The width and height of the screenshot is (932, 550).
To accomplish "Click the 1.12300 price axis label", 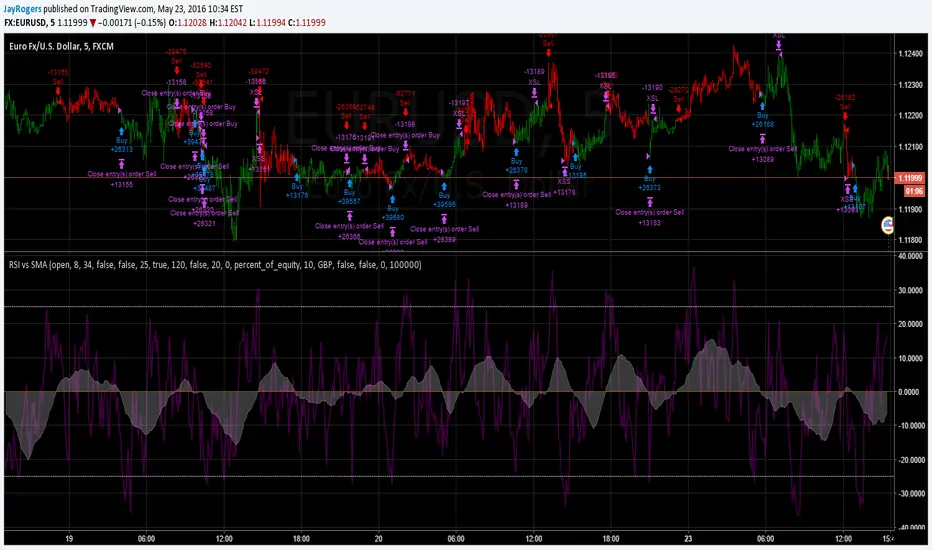I will (x=910, y=84).
